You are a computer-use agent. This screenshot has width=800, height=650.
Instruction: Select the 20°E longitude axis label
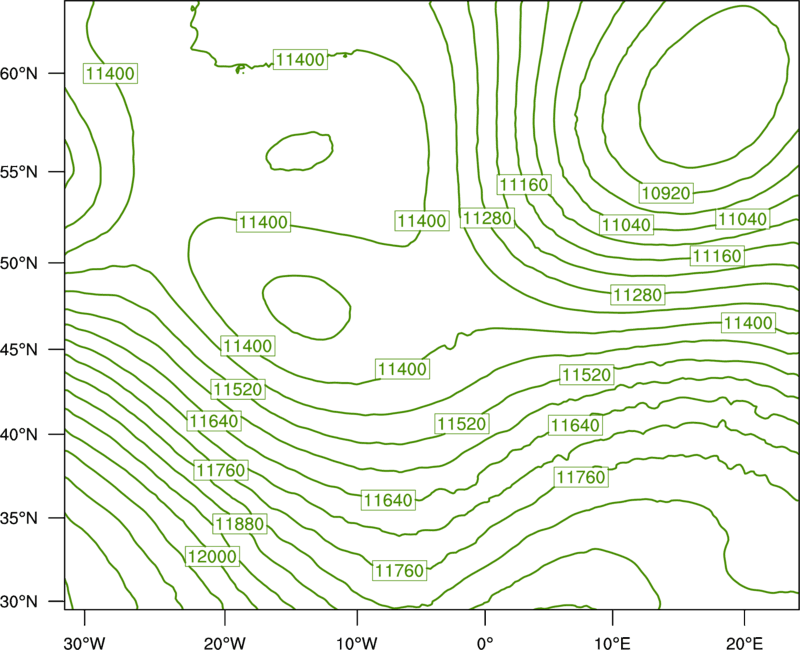click(744, 643)
